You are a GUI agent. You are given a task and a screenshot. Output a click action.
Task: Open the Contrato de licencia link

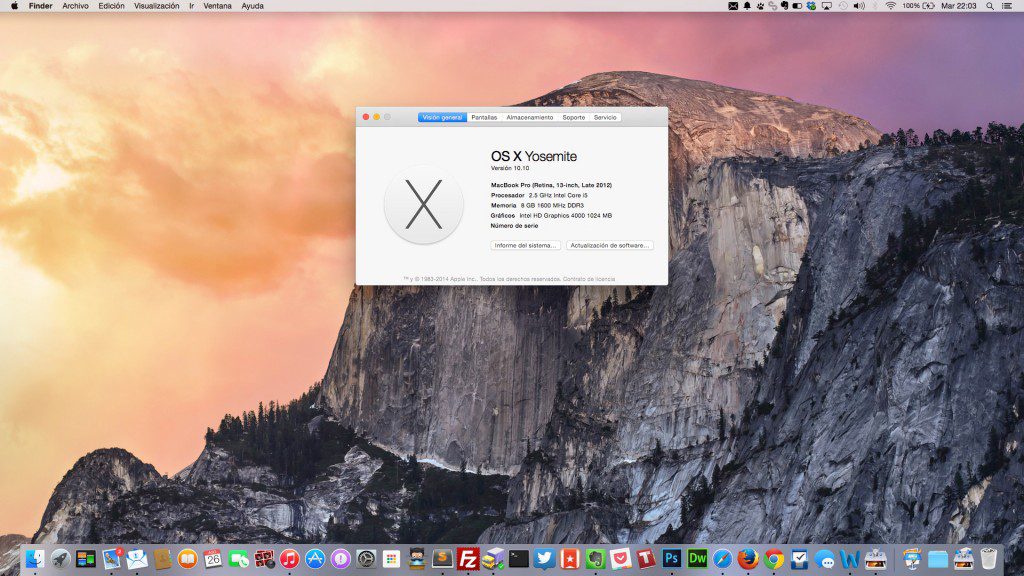click(x=589, y=279)
